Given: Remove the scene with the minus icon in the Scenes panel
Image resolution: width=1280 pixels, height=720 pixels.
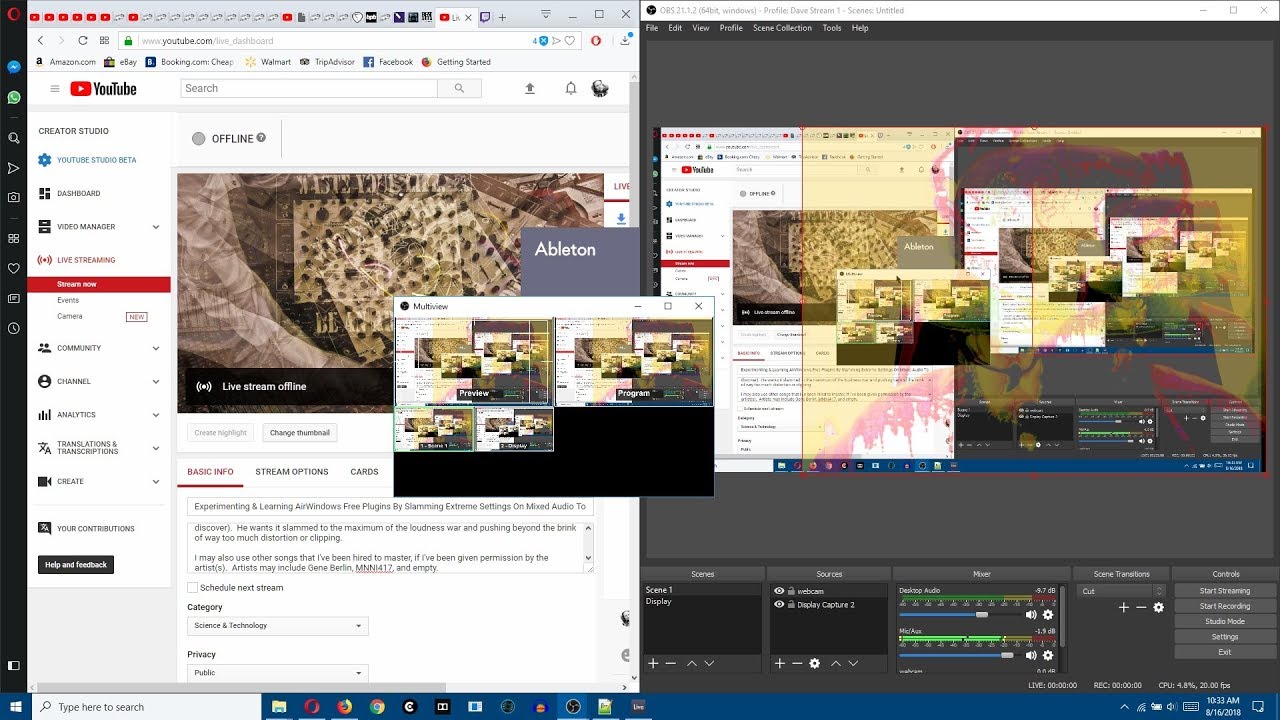Looking at the screenshot, I should pos(671,663).
